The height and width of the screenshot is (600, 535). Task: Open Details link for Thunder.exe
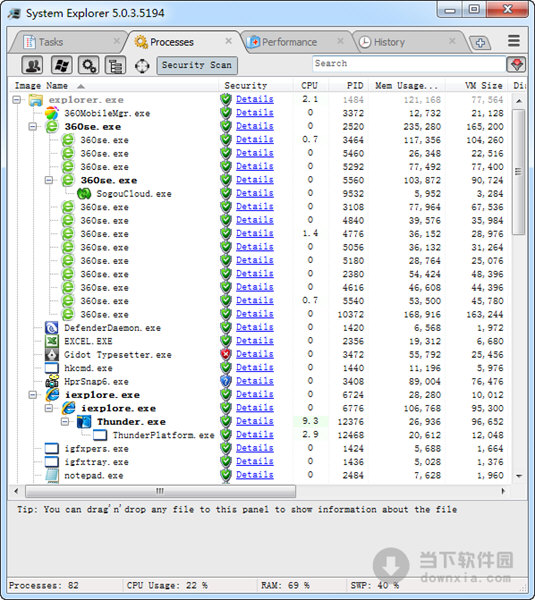[x=254, y=421]
